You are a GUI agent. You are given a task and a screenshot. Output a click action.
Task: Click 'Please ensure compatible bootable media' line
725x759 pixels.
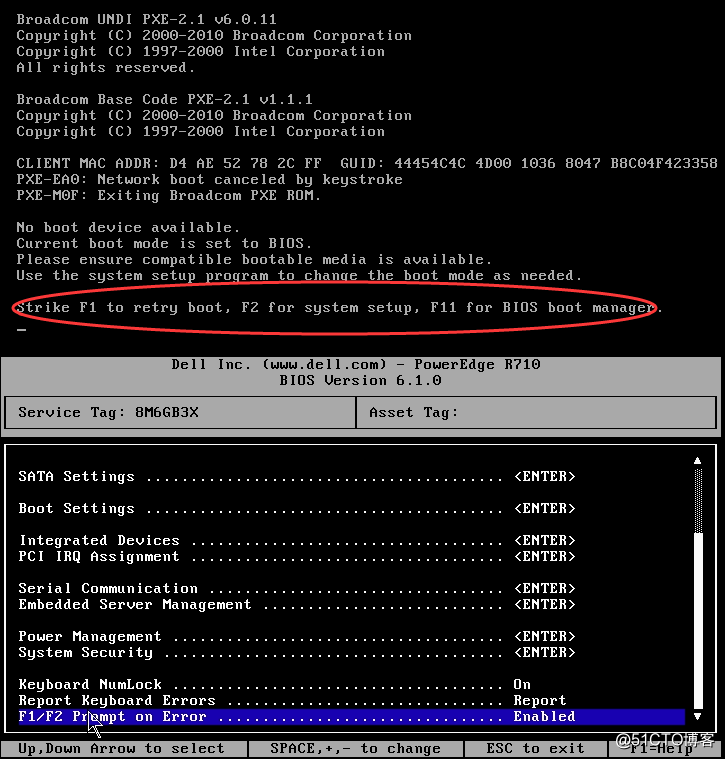click(x=254, y=259)
